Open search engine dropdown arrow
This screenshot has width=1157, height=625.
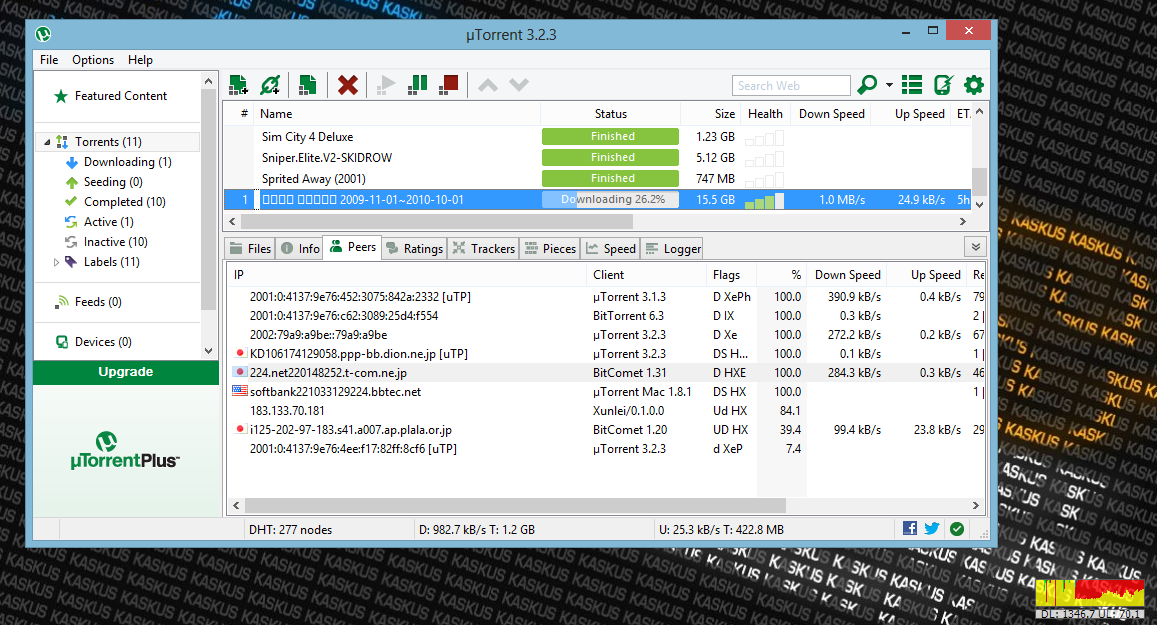[889, 85]
